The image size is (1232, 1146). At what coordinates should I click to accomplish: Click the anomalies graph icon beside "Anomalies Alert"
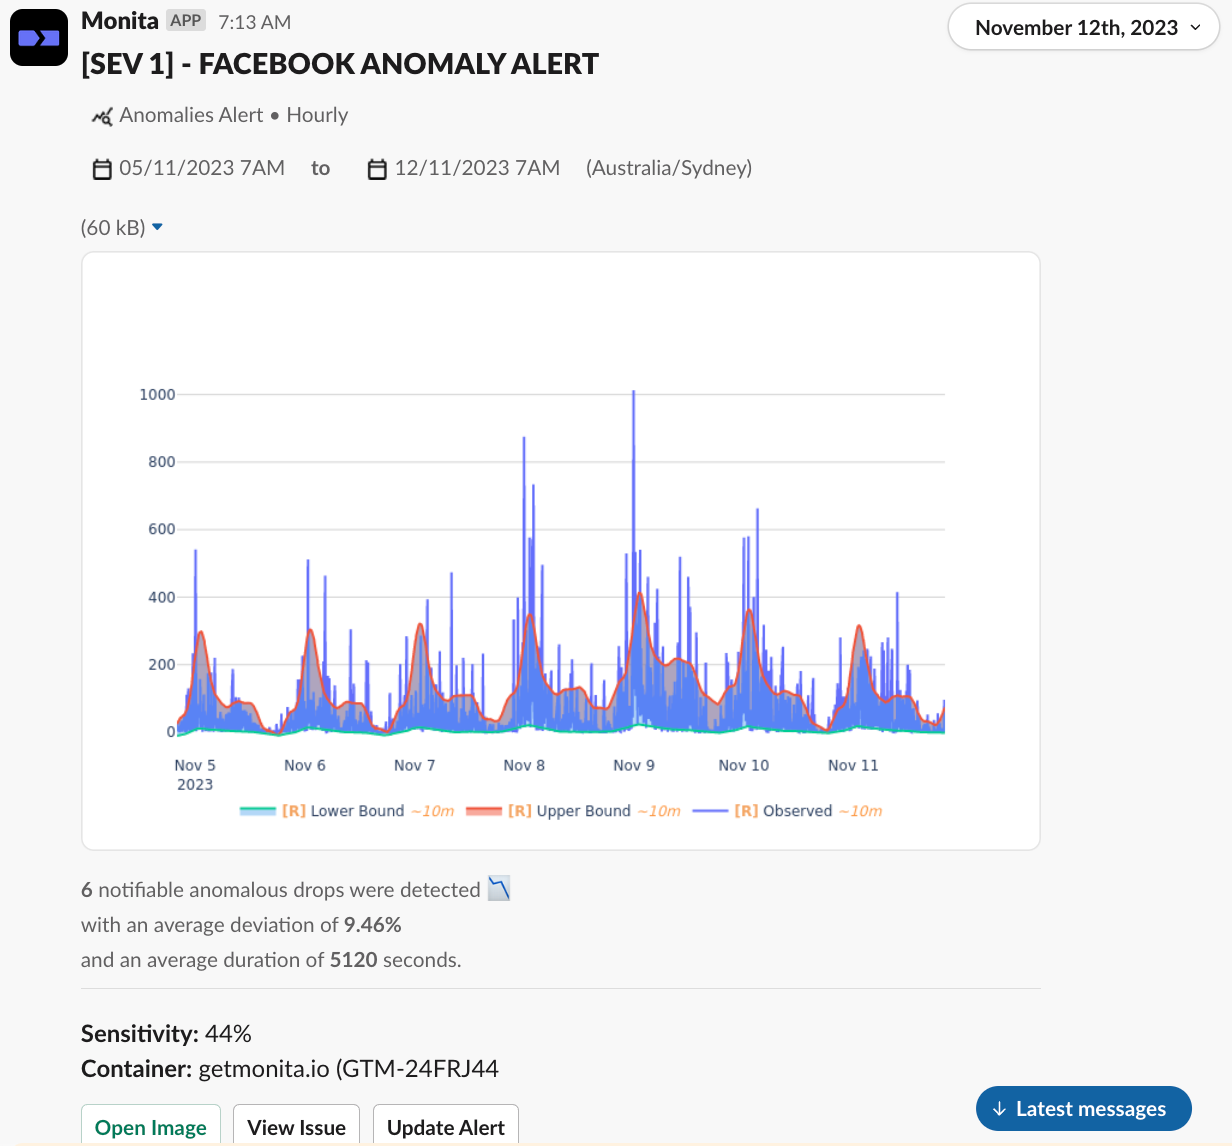tap(101, 116)
